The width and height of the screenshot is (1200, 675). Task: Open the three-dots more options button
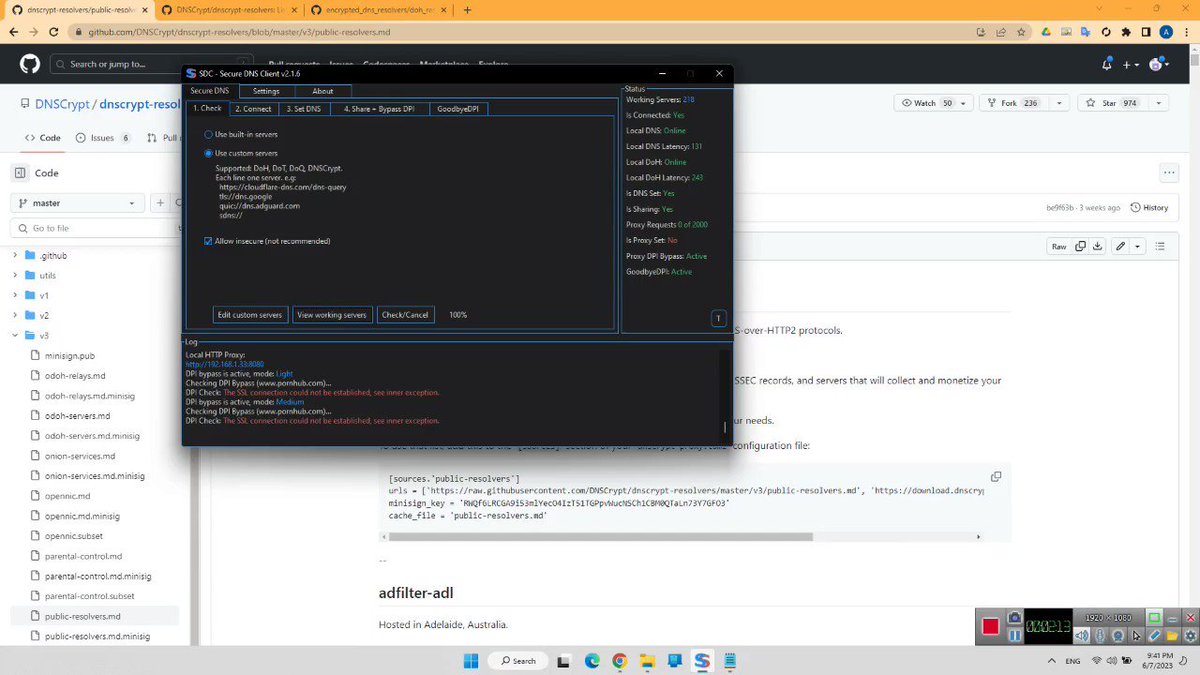pyautogui.click(x=1169, y=173)
